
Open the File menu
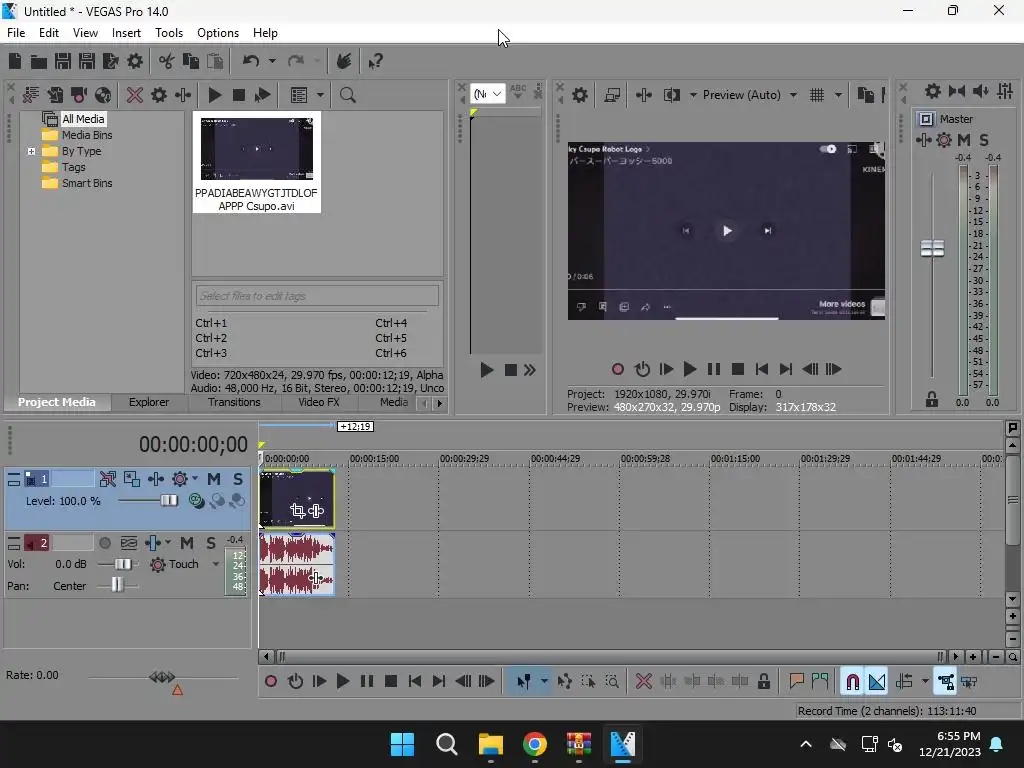[16, 33]
